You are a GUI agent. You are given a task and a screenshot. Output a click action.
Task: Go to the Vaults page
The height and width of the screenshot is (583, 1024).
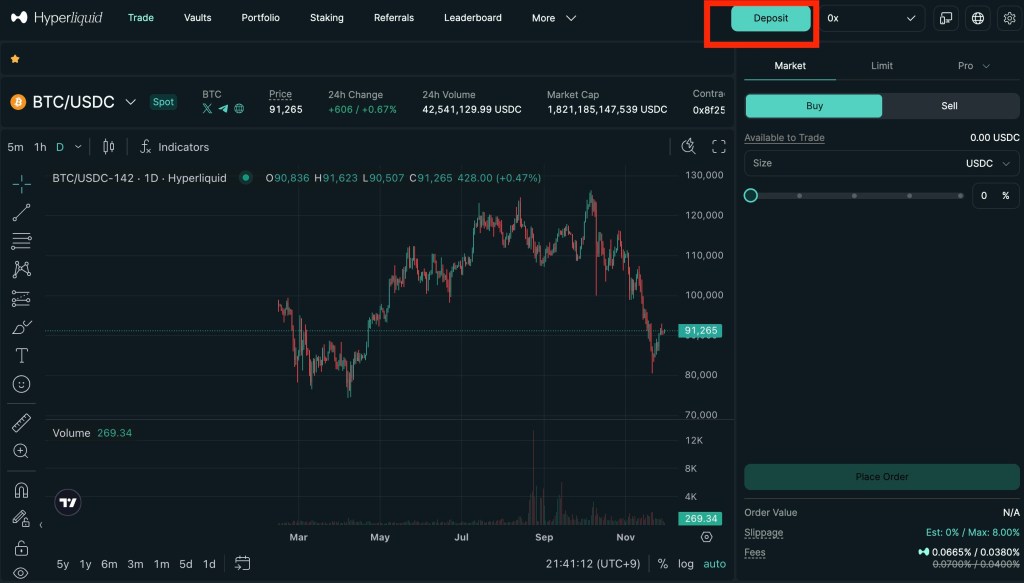(197, 18)
